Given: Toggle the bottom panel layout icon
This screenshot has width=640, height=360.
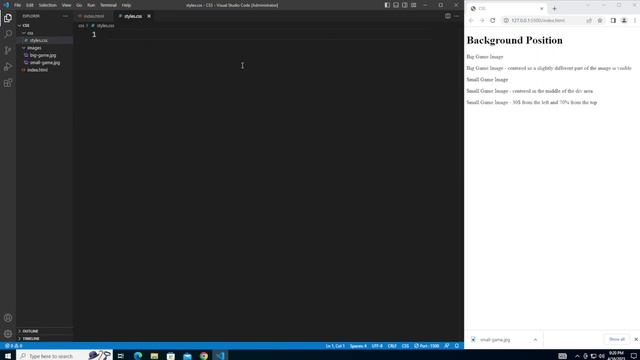Looking at the screenshot, I should [x=396, y=5].
